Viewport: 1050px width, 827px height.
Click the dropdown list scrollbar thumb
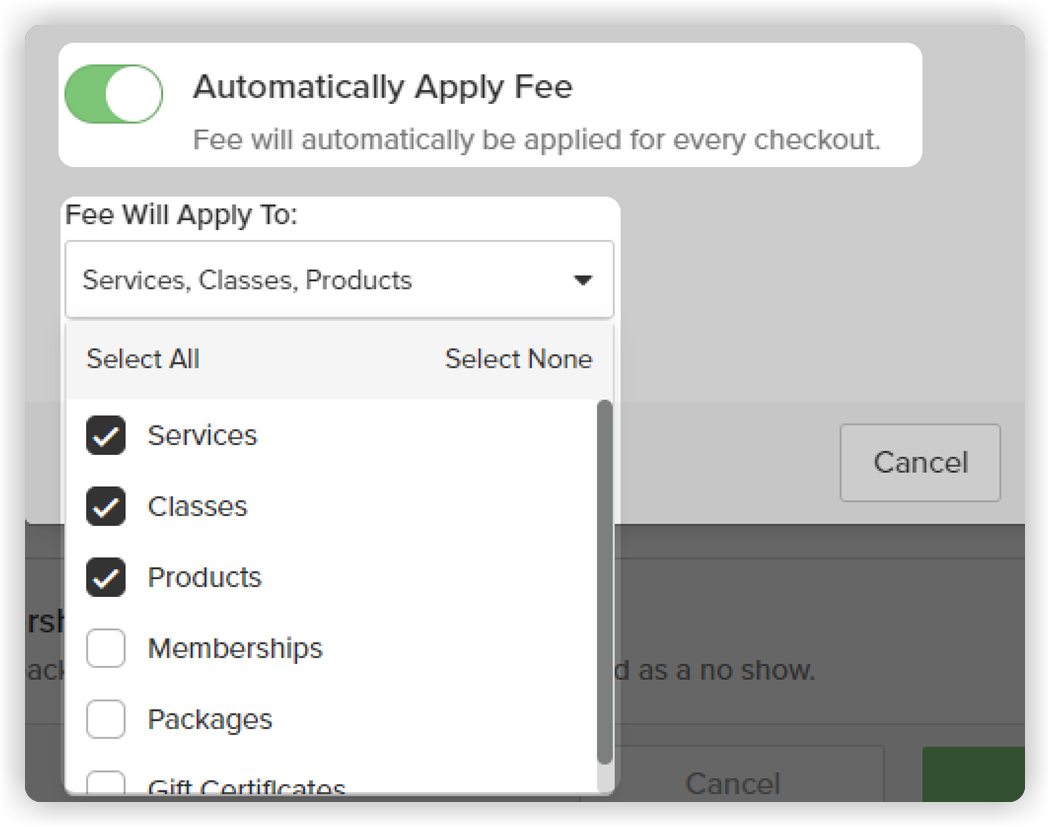[x=605, y=581]
